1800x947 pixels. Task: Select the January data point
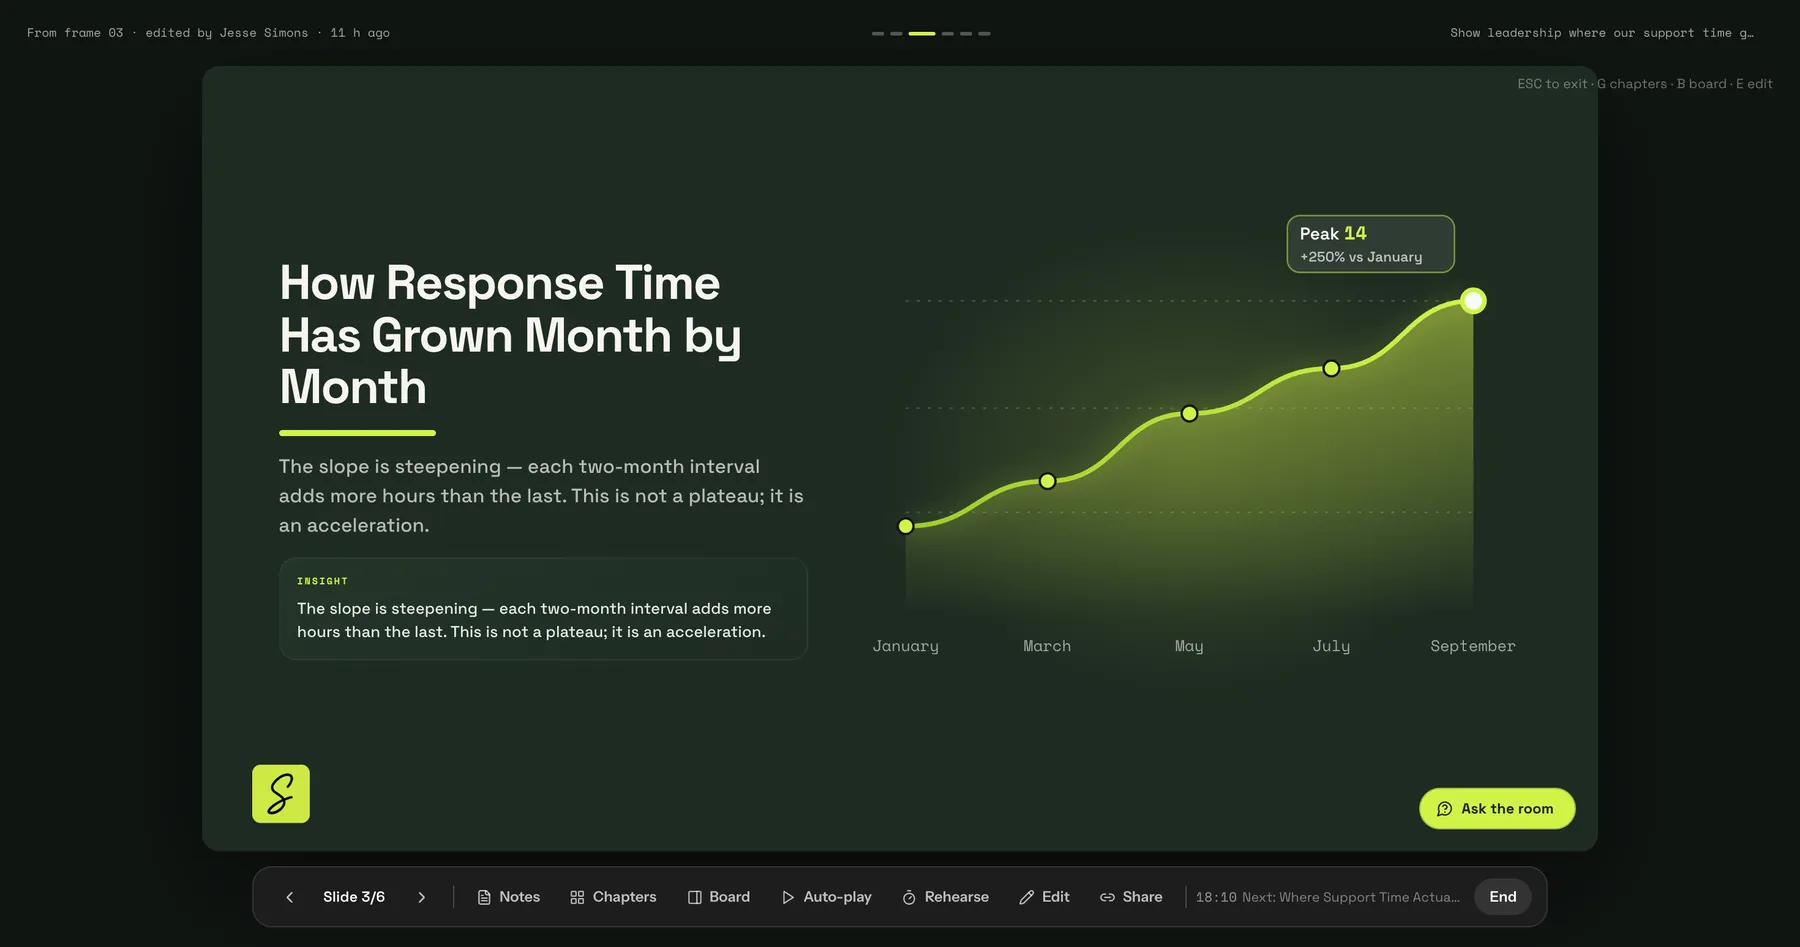[x=906, y=526]
